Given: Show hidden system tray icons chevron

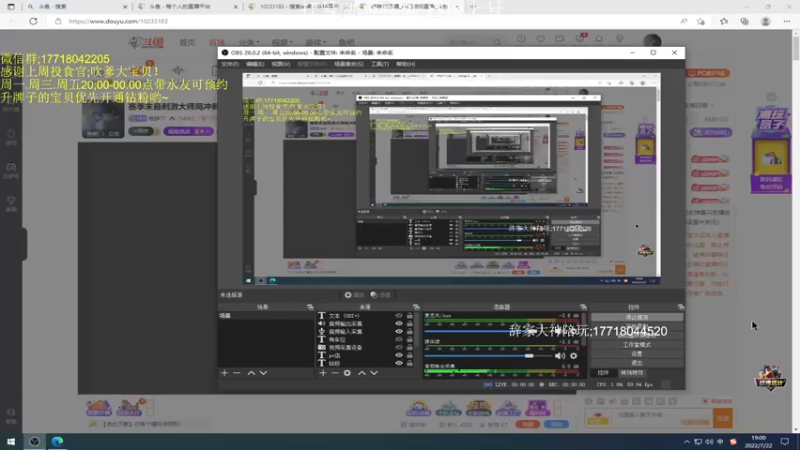Looking at the screenshot, I should (687, 442).
